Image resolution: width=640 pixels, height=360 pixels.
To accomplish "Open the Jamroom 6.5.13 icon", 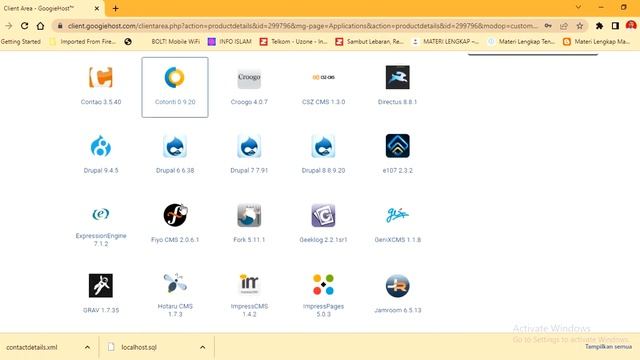I will (398, 285).
